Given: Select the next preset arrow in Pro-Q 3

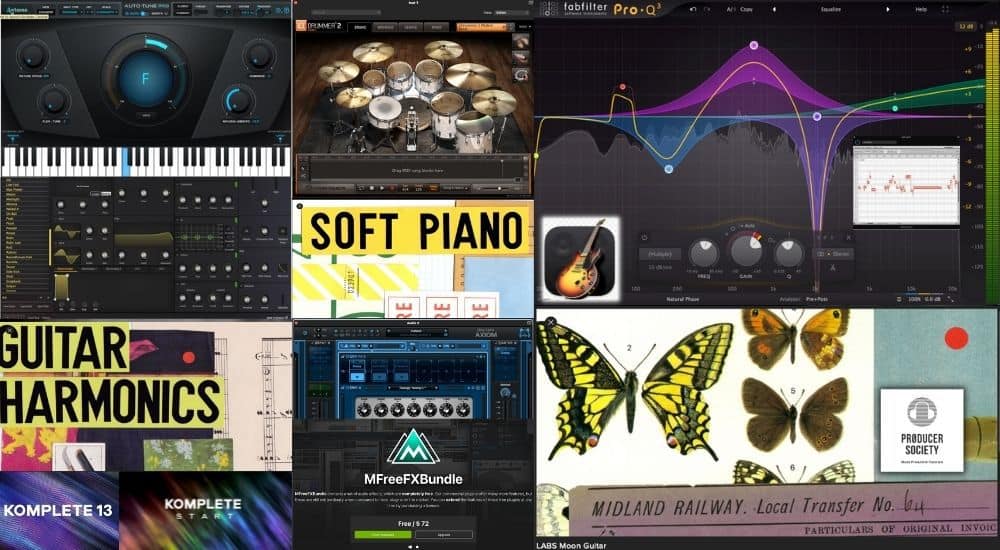Looking at the screenshot, I should [888, 10].
